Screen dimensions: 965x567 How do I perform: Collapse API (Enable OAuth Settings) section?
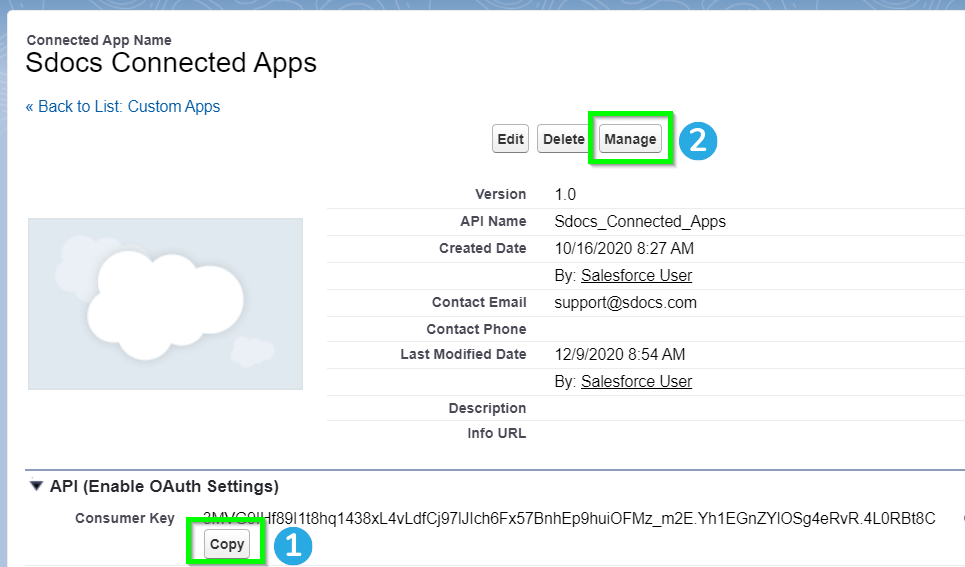tap(36, 486)
